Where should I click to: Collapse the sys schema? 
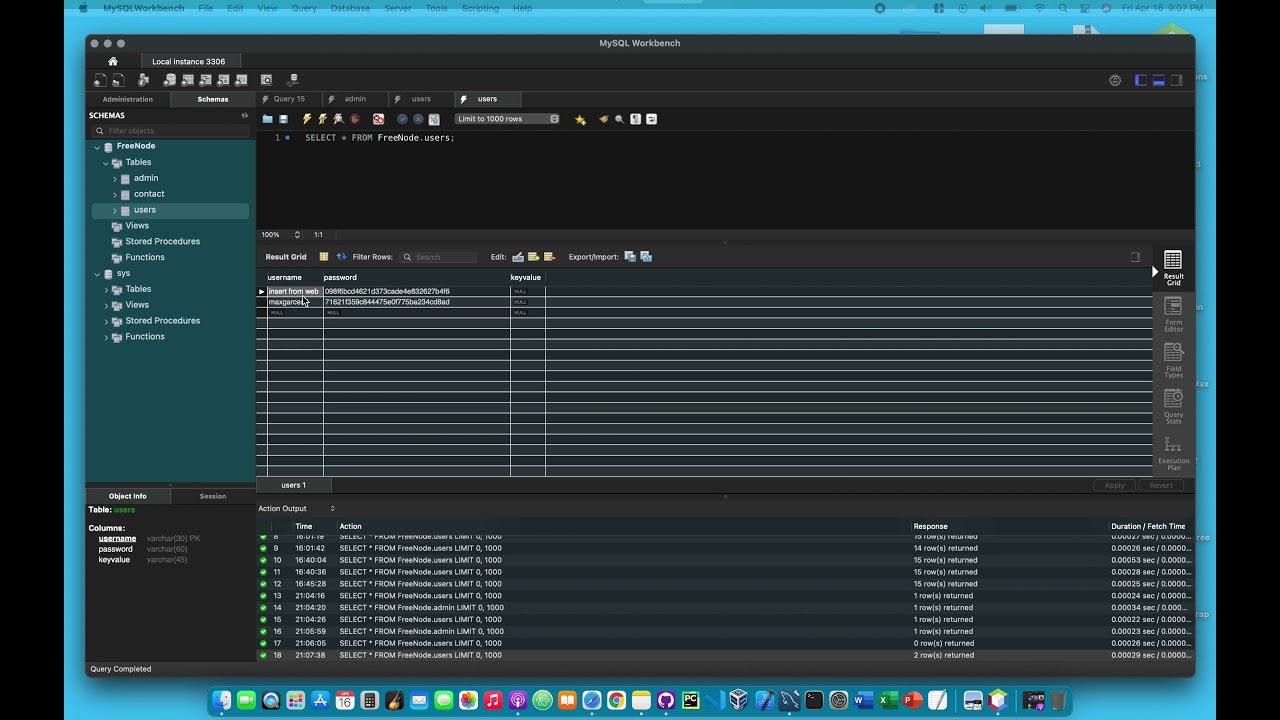click(97, 274)
